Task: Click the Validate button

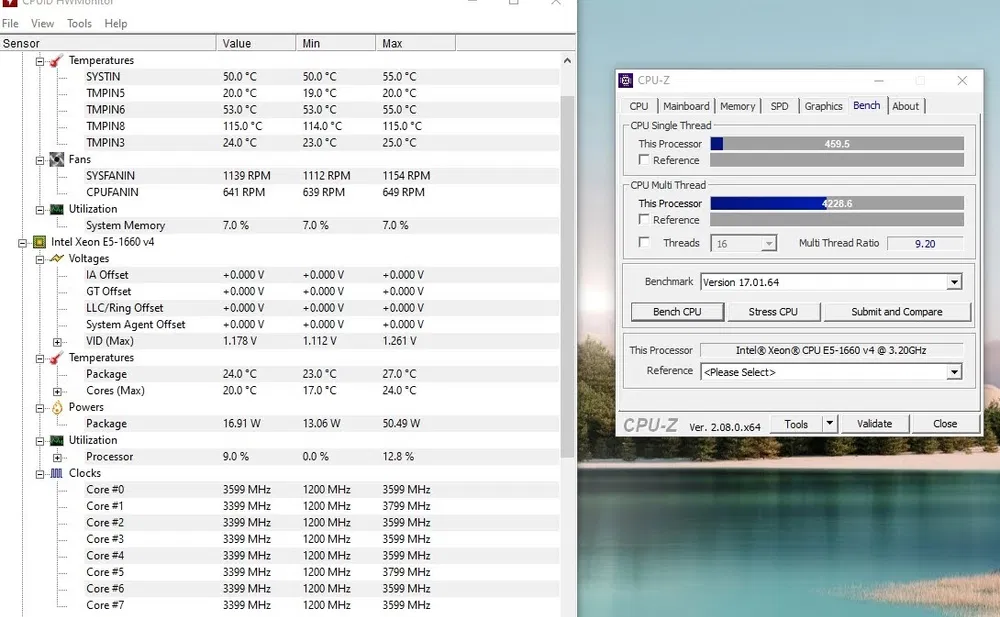Action: pyautogui.click(x=874, y=424)
